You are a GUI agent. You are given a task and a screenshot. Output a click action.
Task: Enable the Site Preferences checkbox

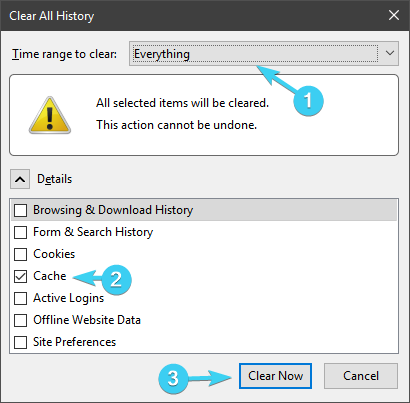click(x=21, y=342)
